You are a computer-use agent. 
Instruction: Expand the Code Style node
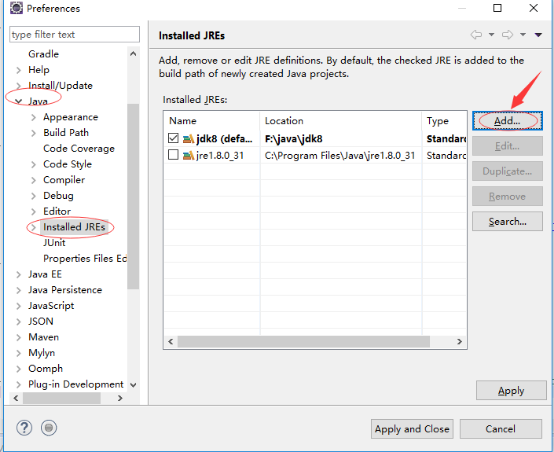coord(34,164)
